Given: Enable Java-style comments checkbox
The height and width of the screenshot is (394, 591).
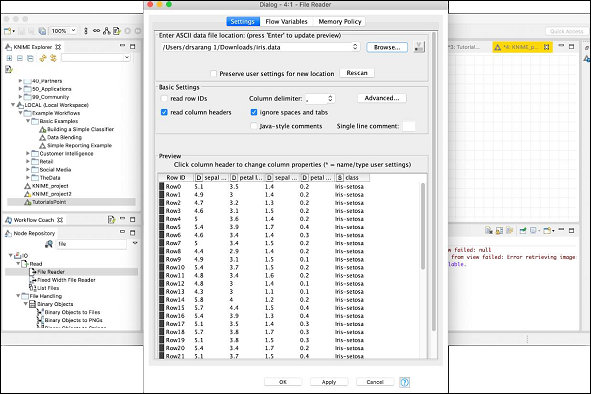Looking at the screenshot, I should [x=254, y=126].
